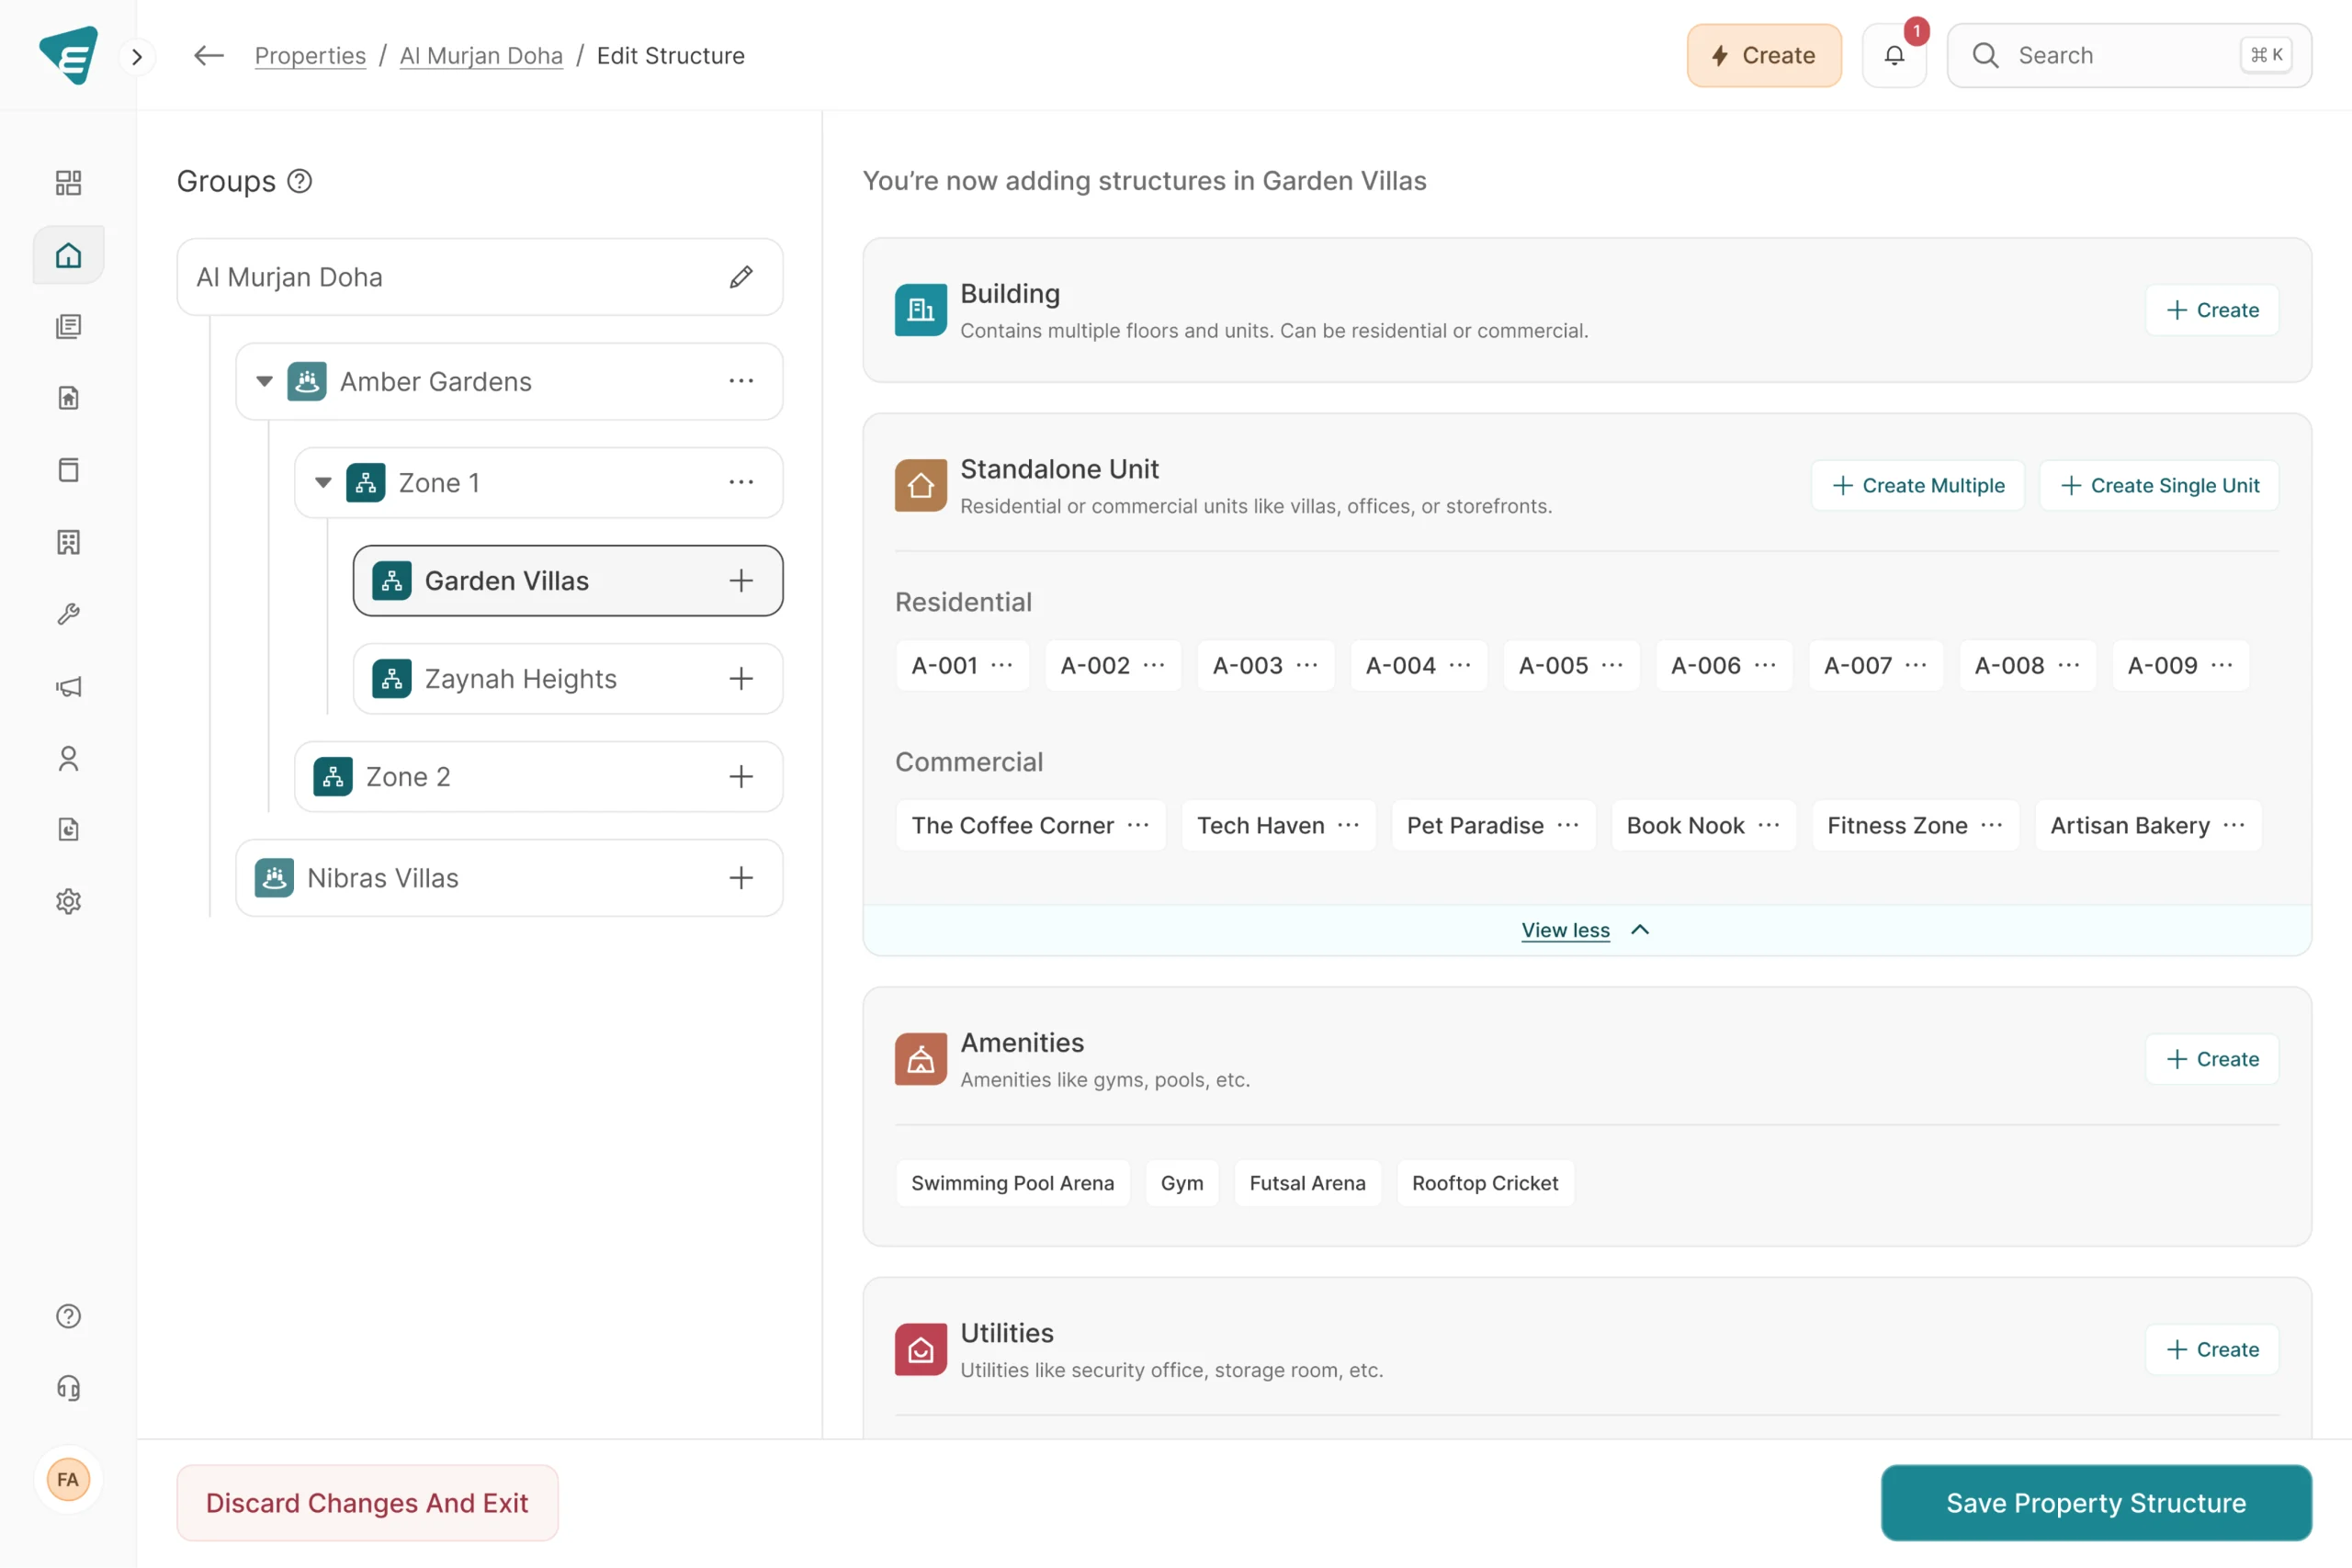Open the options menu for Amber Gardens
2352x1568 pixels.
tap(741, 381)
